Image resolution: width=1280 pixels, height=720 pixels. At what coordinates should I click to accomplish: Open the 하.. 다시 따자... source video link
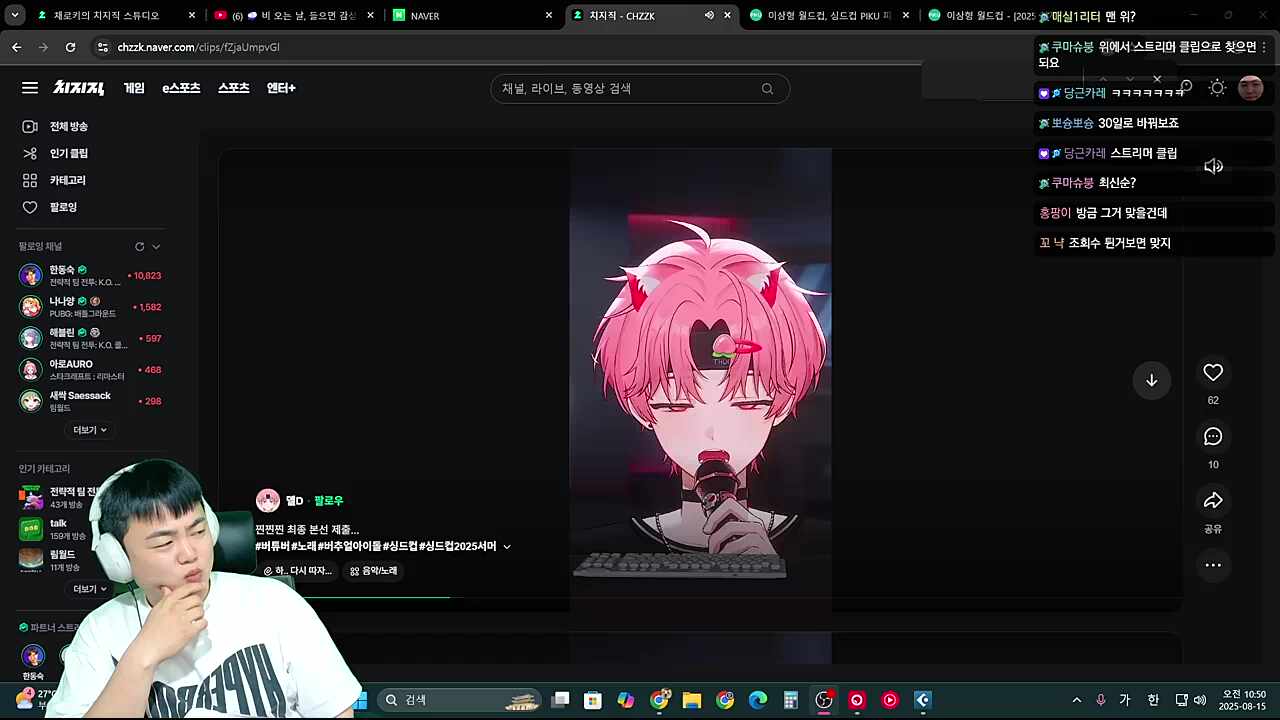pyautogui.click(x=297, y=571)
